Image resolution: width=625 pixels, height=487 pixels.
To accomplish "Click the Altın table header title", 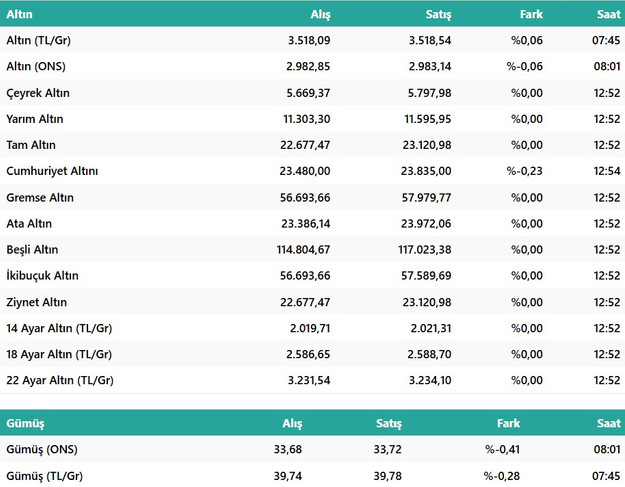I will 20,14.
